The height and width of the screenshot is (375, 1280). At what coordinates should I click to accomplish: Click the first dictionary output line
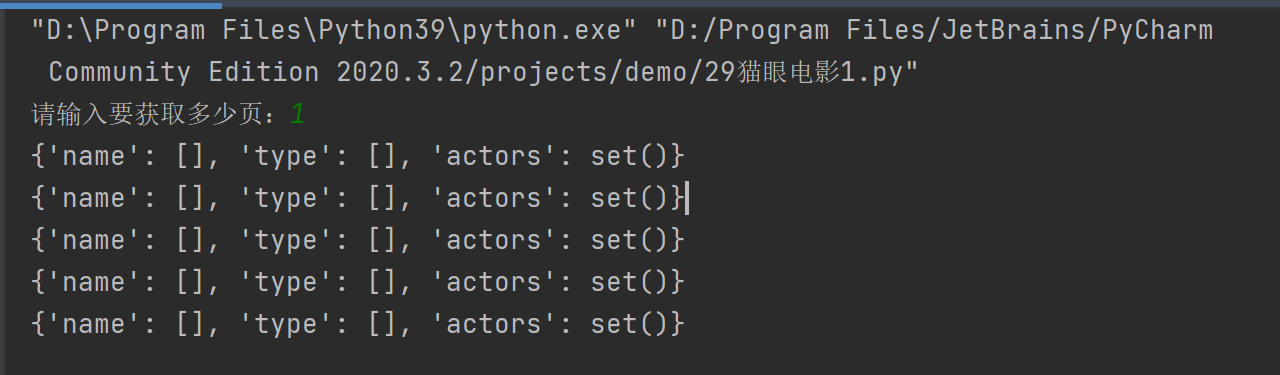[x=359, y=156]
